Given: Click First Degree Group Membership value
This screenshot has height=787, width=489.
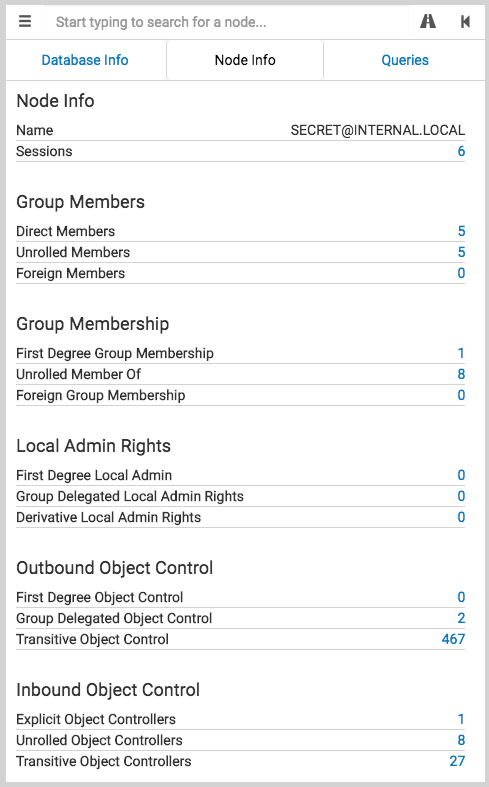Looking at the screenshot, I should (x=461, y=353).
